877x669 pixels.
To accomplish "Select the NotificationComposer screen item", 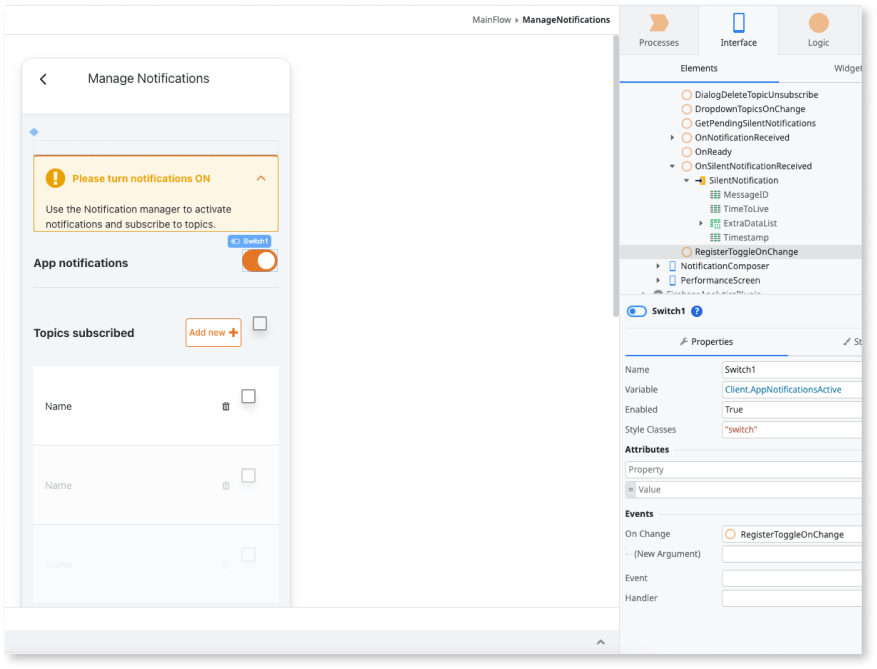I will (724, 266).
